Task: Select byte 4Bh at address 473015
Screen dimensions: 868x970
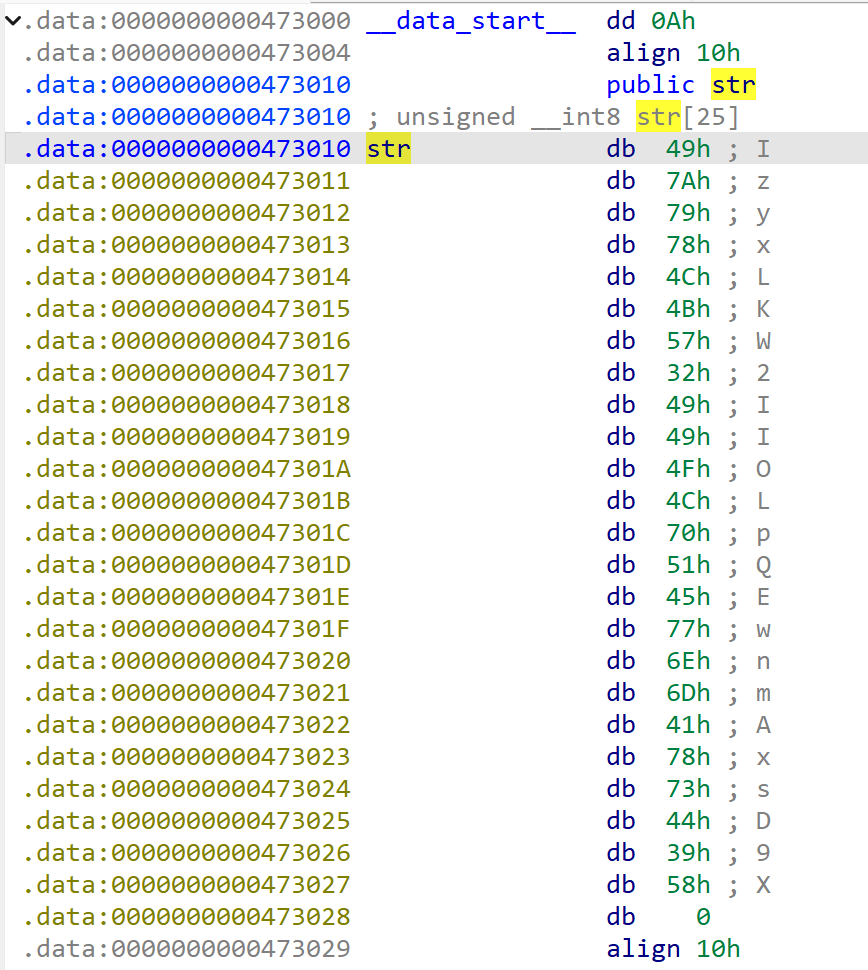Action: click(688, 309)
